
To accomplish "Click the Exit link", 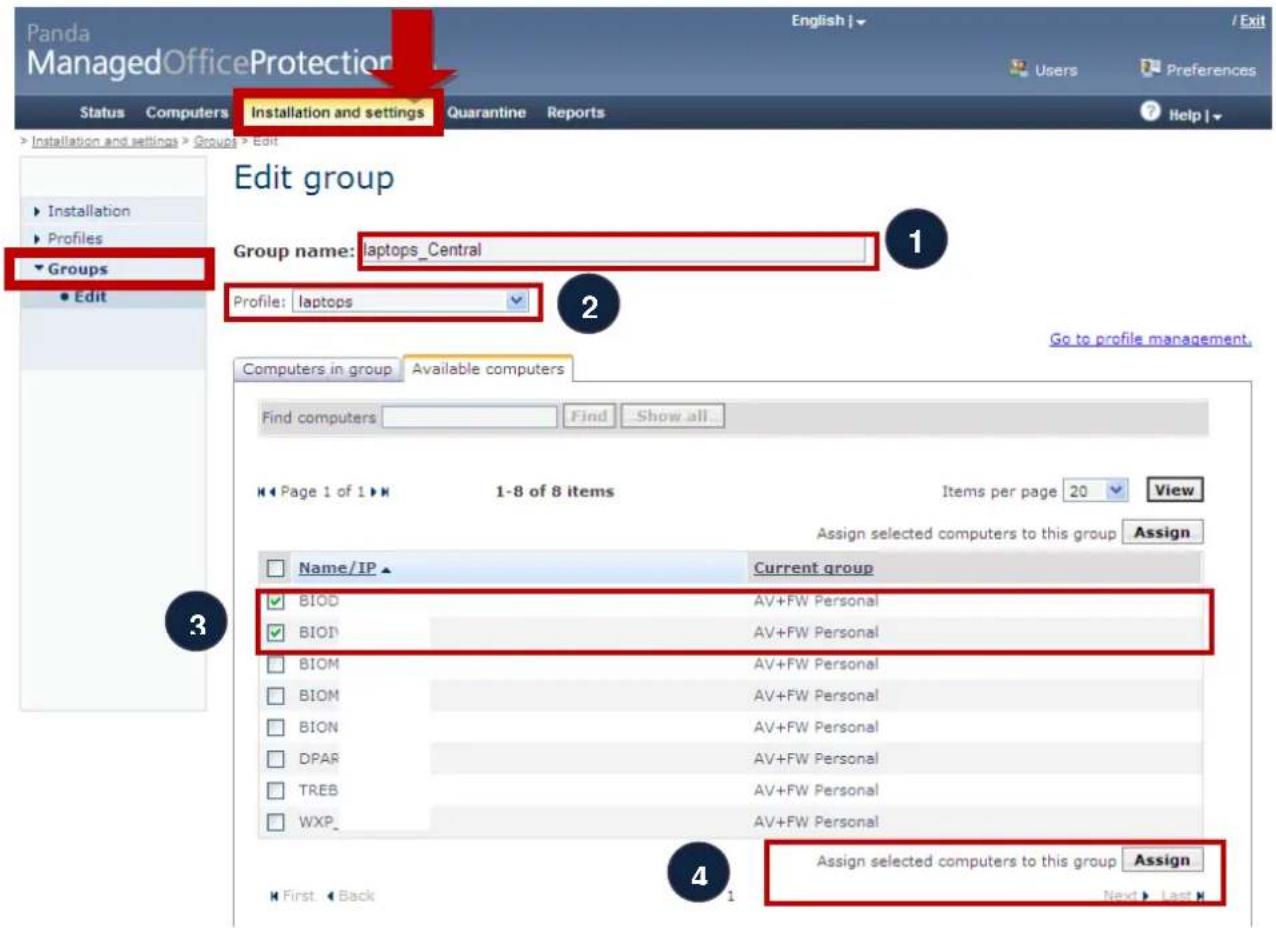I will click(1252, 21).
